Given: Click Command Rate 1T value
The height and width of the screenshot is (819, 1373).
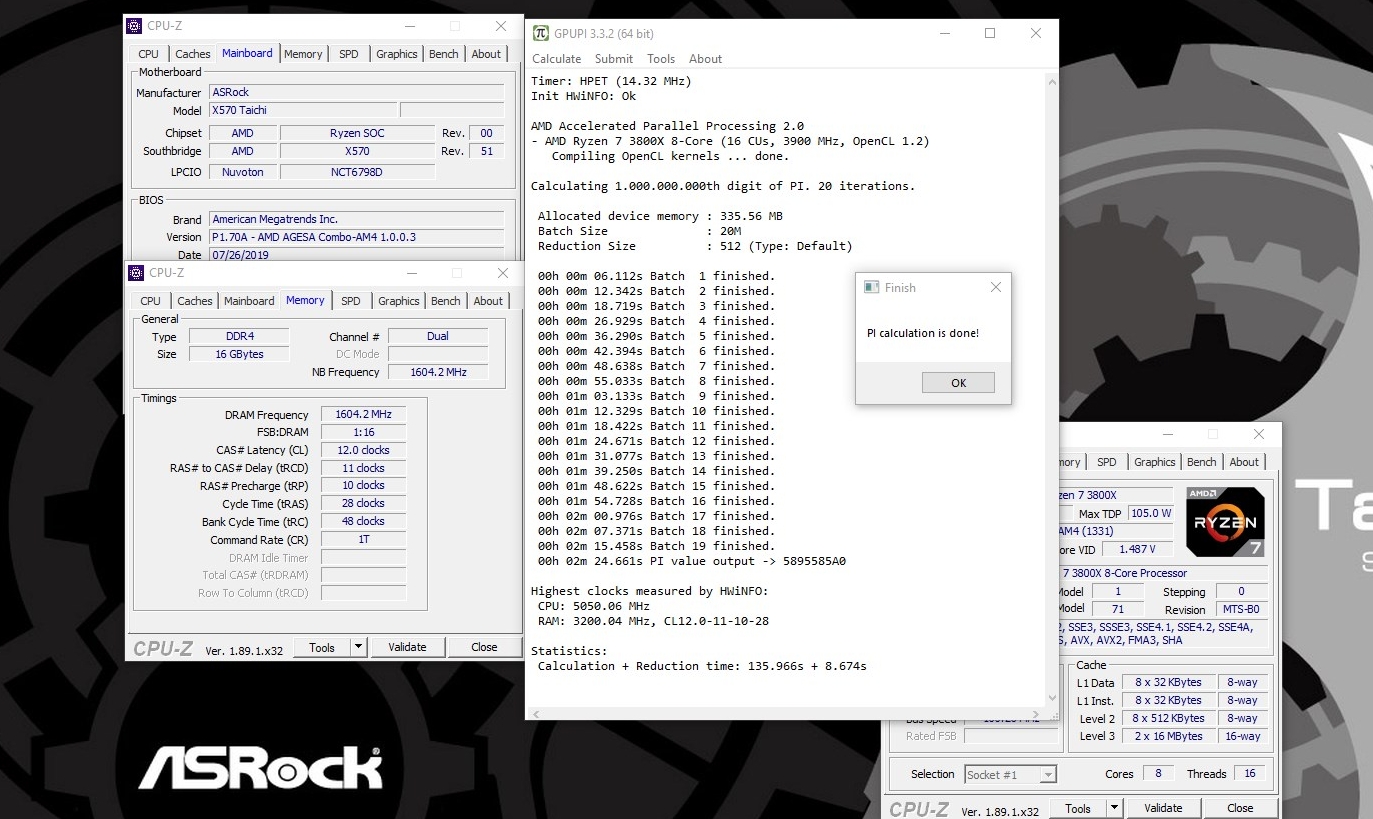Looking at the screenshot, I should point(363,539).
